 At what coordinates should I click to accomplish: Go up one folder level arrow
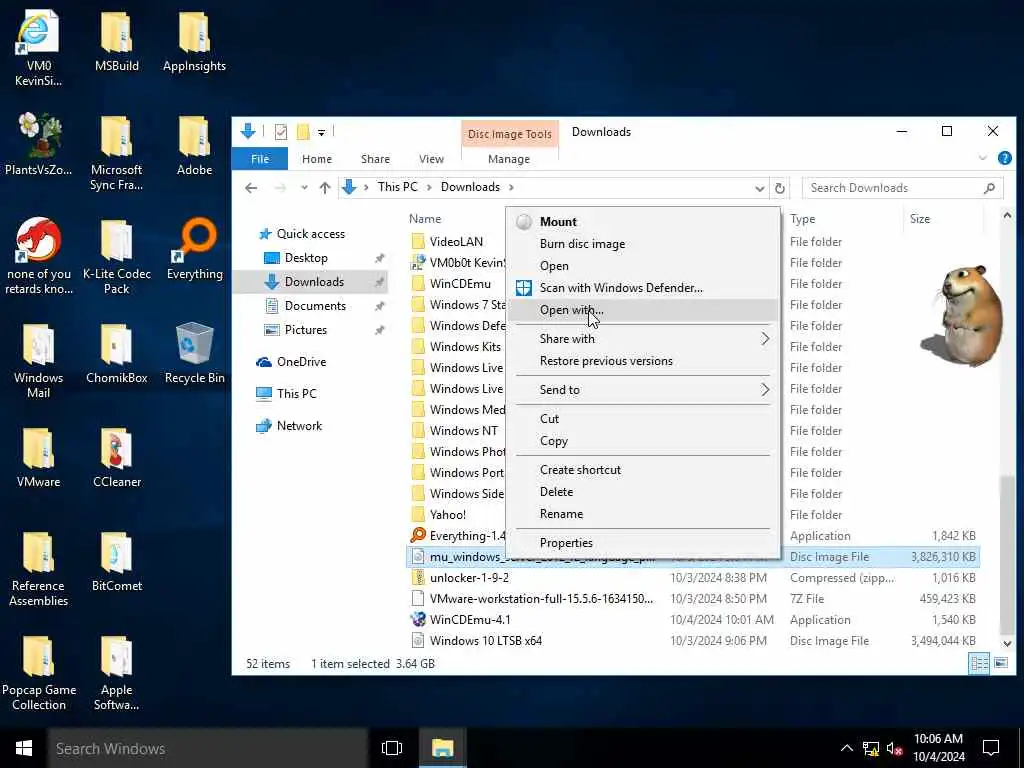pyautogui.click(x=325, y=188)
